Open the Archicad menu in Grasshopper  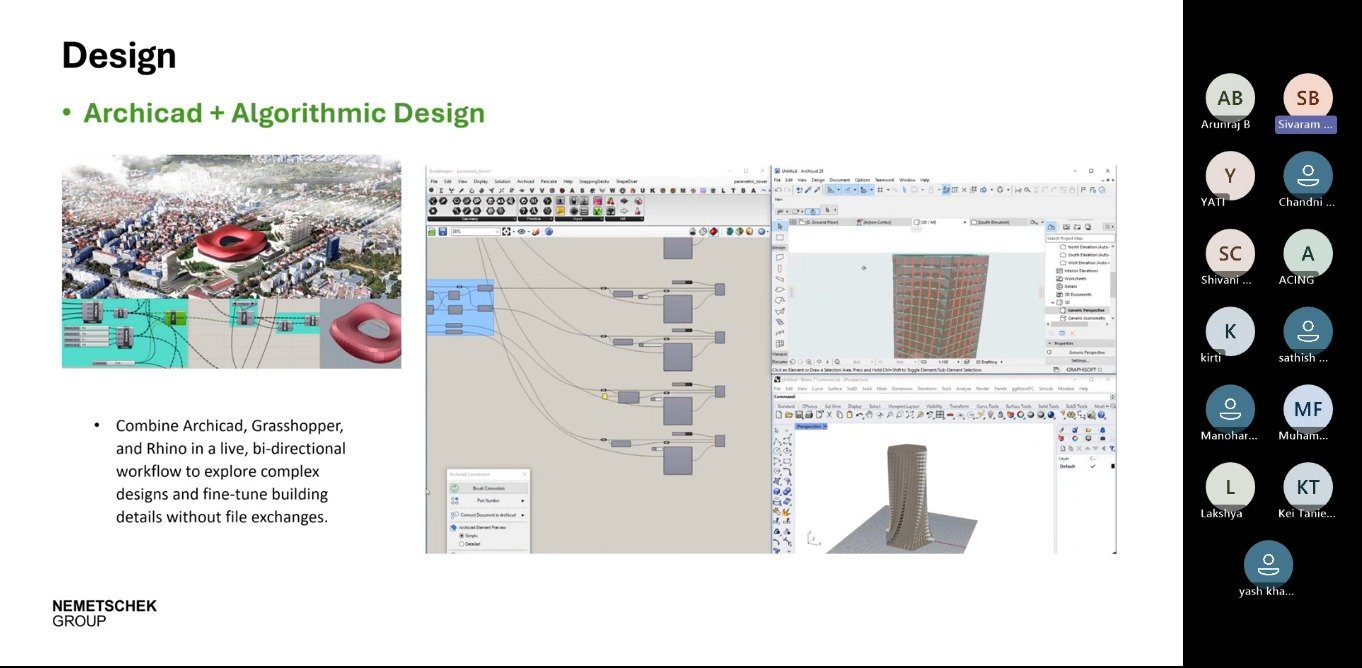[x=525, y=181]
